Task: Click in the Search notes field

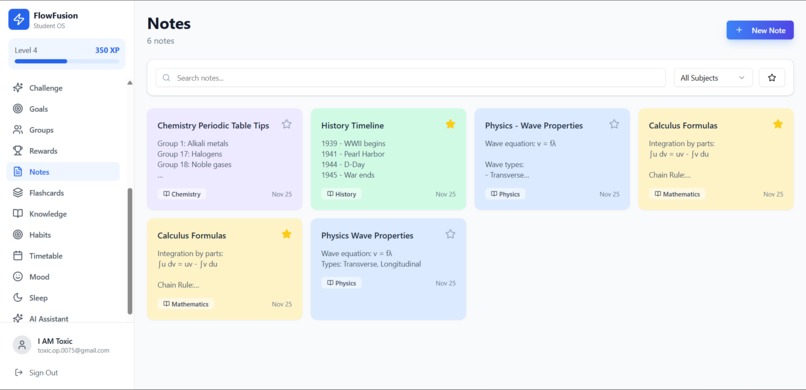Action: pyautogui.click(x=411, y=78)
